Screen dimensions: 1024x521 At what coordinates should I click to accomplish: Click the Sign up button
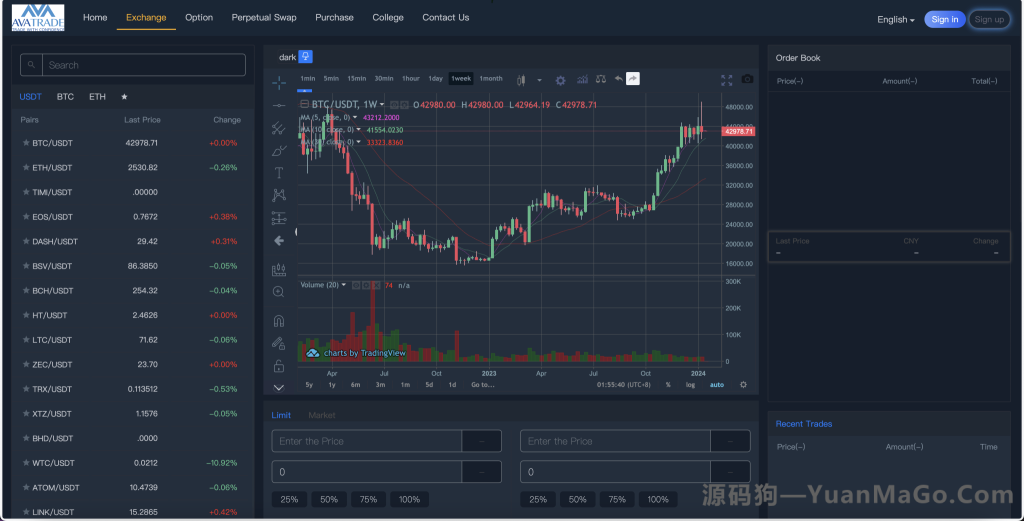point(989,20)
